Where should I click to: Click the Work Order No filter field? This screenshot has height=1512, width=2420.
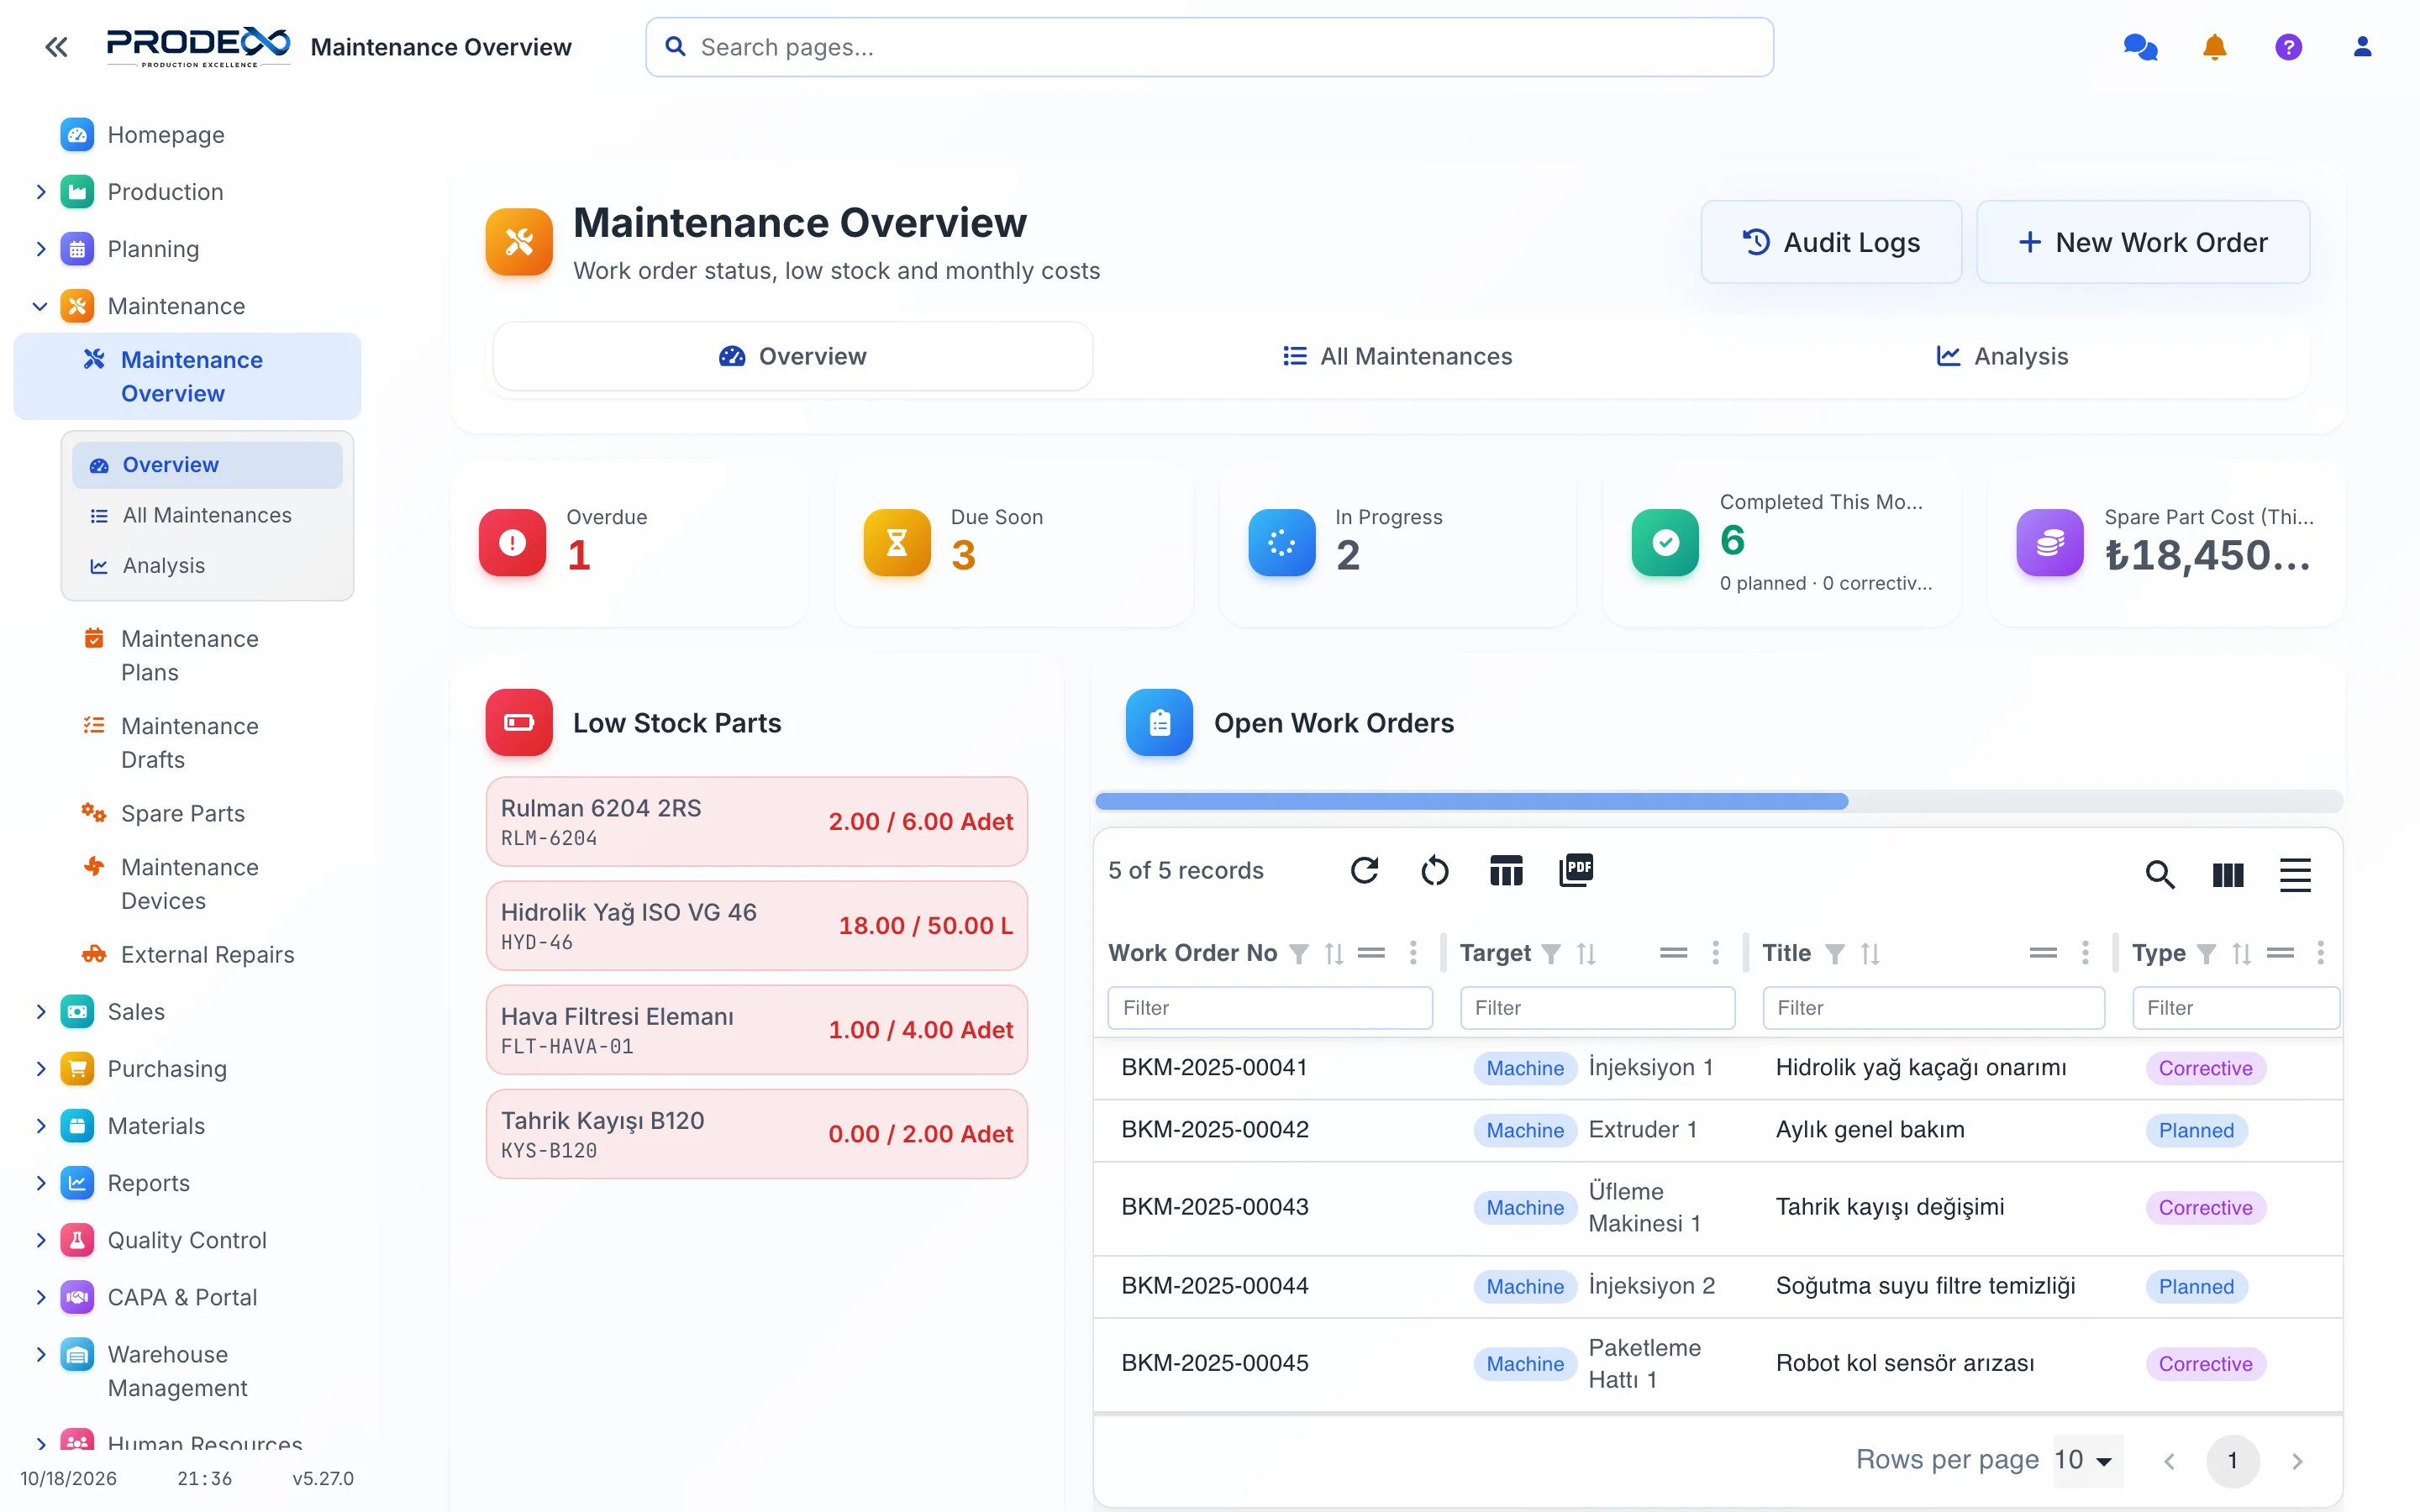[x=1270, y=1008]
